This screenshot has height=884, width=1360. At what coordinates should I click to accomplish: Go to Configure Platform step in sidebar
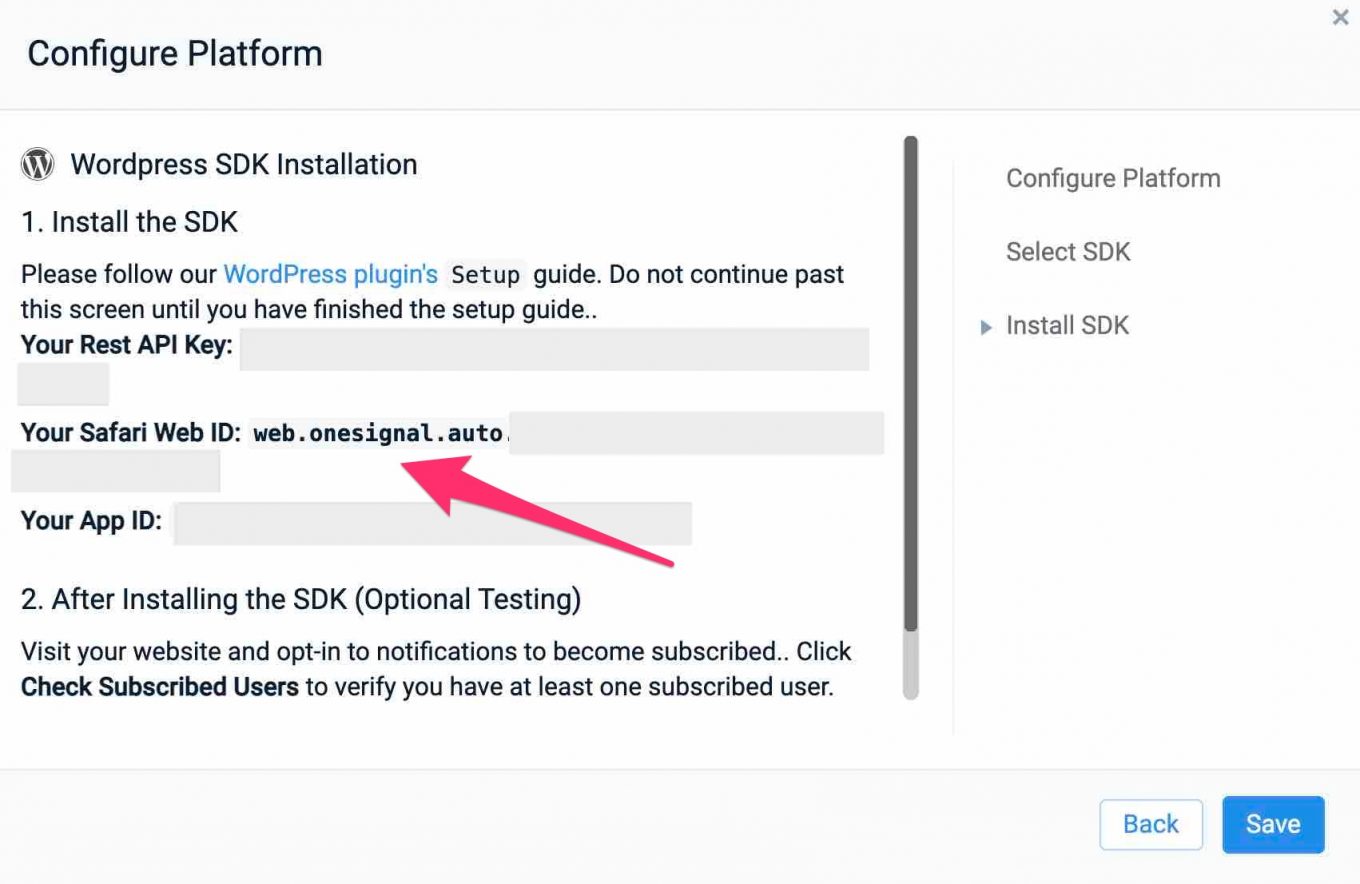[1112, 178]
